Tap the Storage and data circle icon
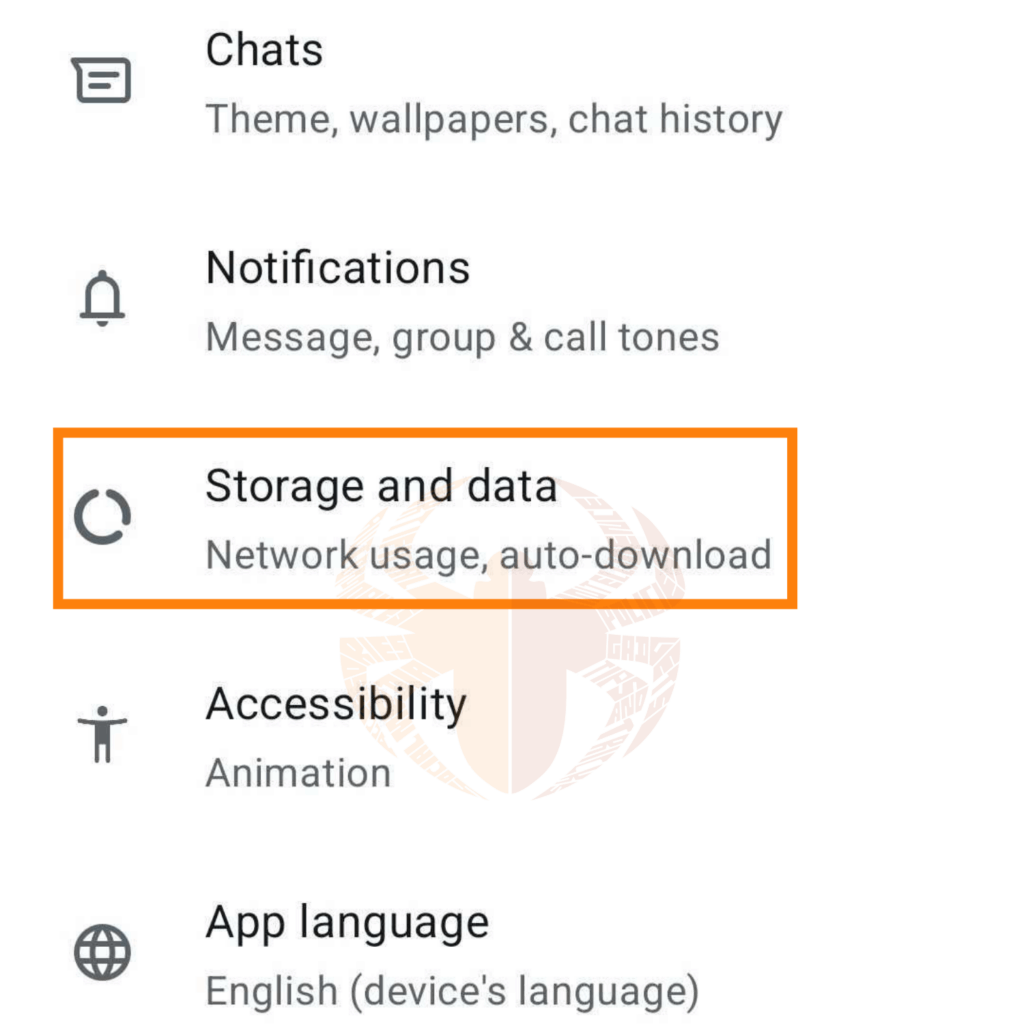Viewport: 1024px width, 1024px height. pos(103,516)
